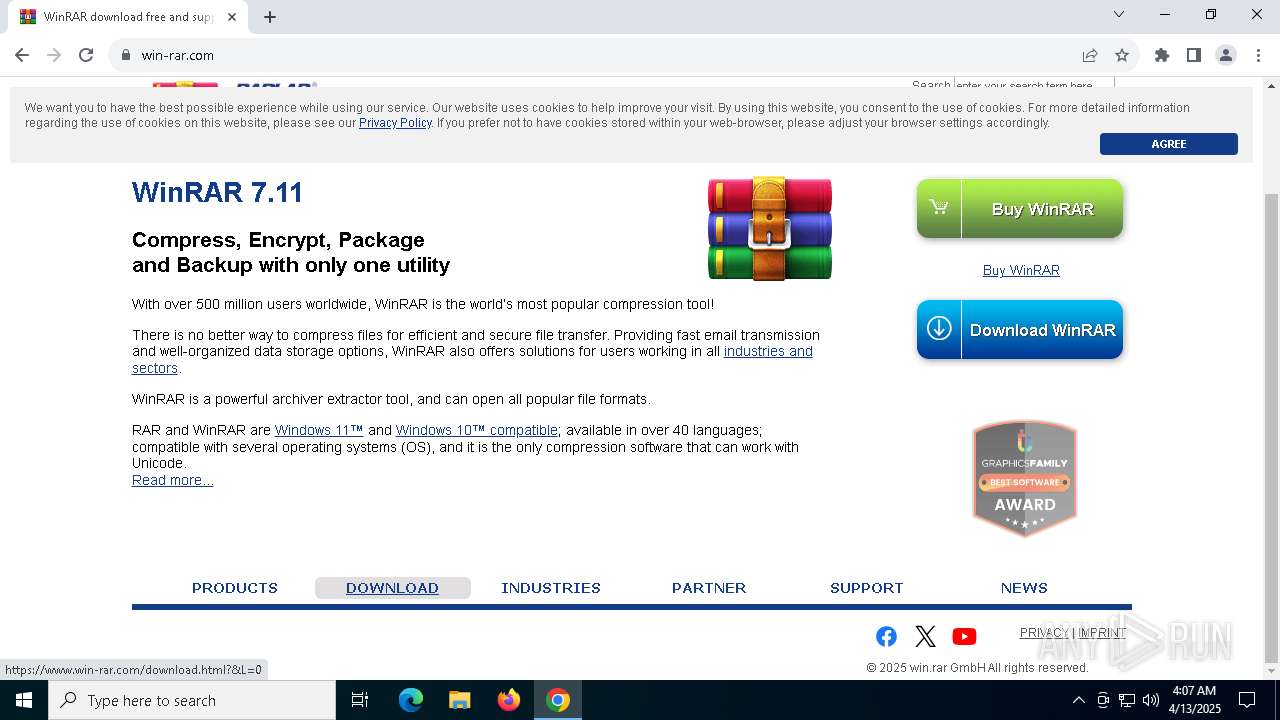Open Chrome profile avatar
This screenshot has width=1280, height=720.
pos(1226,55)
